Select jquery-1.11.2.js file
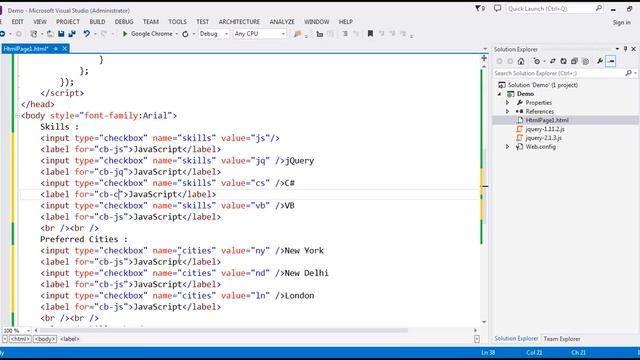 click(x=544, y=129)
